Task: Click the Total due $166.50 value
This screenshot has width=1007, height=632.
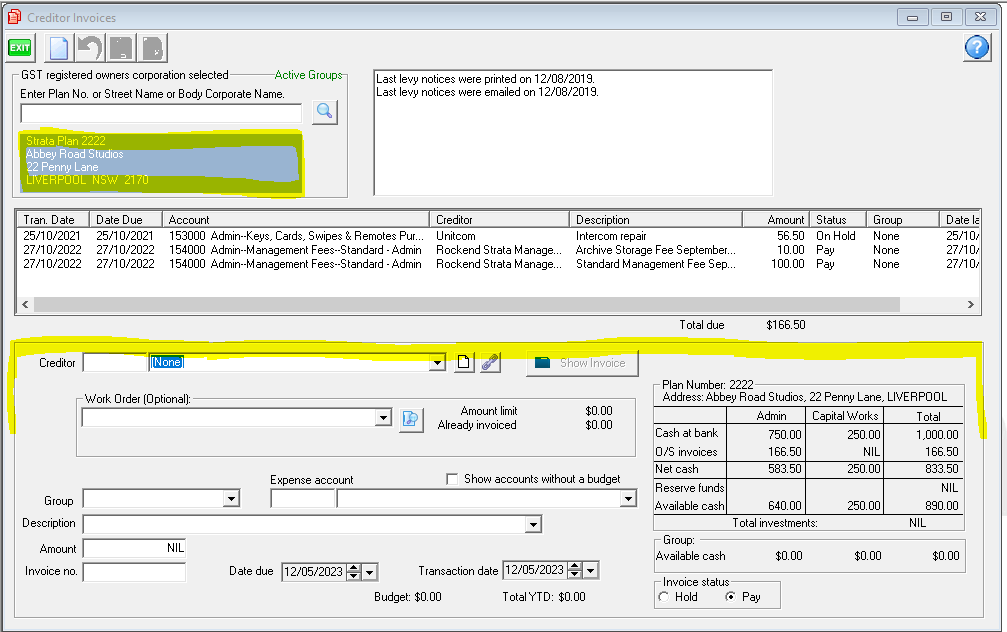Action: (785, 325)
